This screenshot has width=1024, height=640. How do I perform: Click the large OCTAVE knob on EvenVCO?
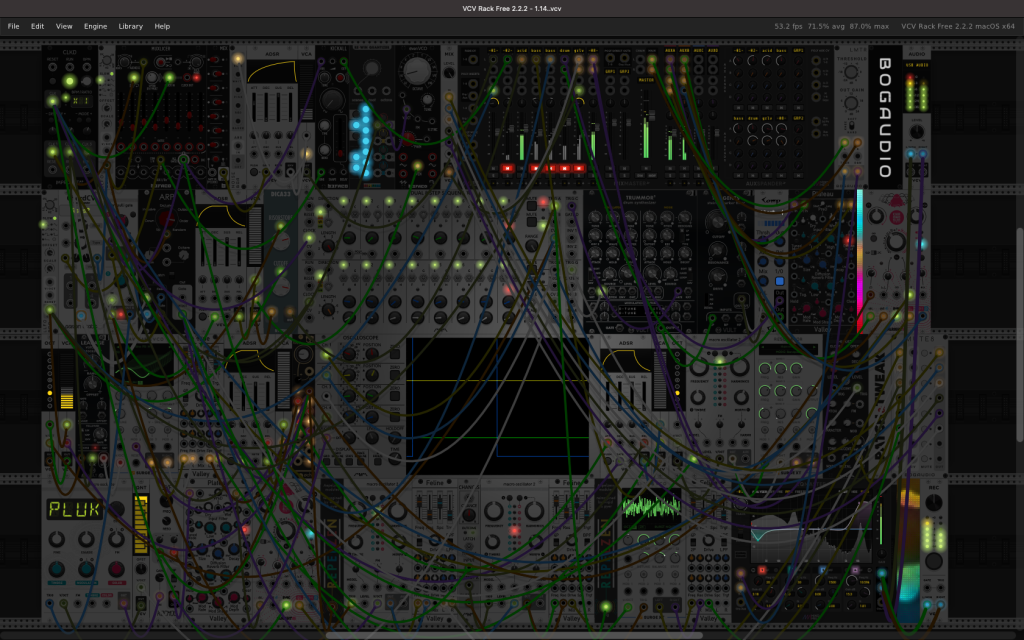tap(417, 71)
